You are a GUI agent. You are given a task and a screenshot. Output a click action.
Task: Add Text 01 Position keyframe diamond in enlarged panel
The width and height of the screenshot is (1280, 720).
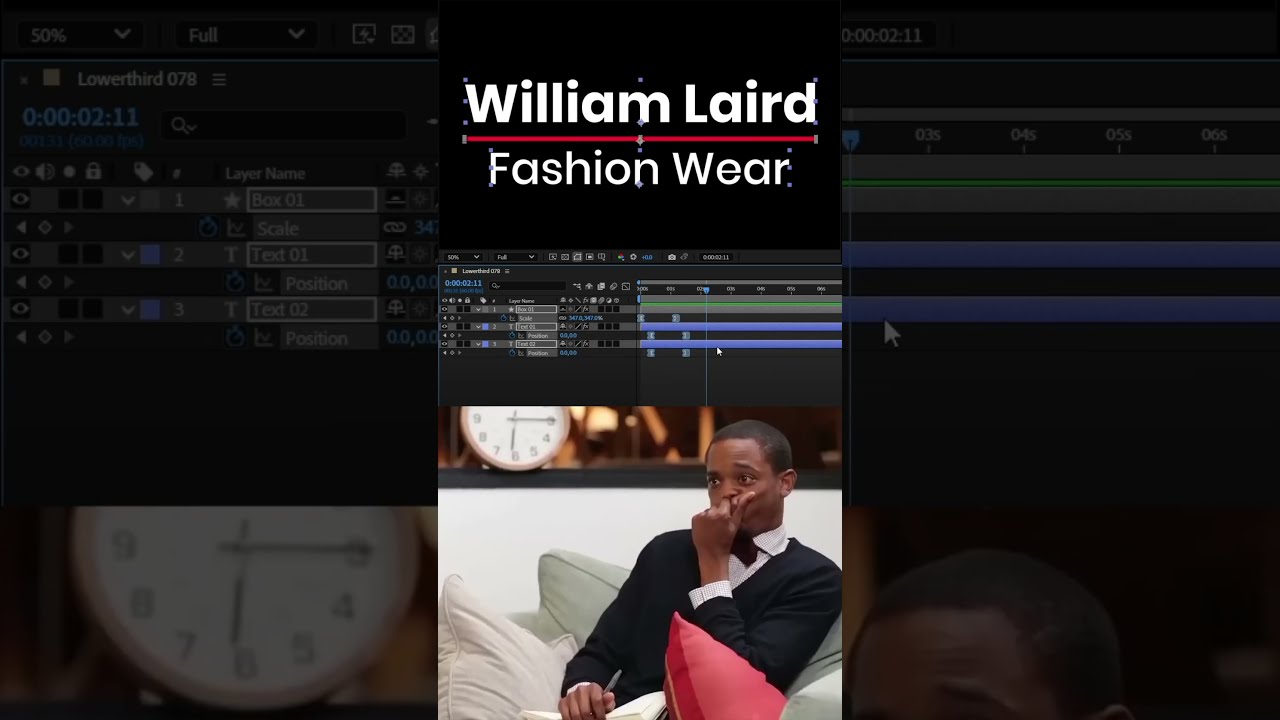[44, 283]
